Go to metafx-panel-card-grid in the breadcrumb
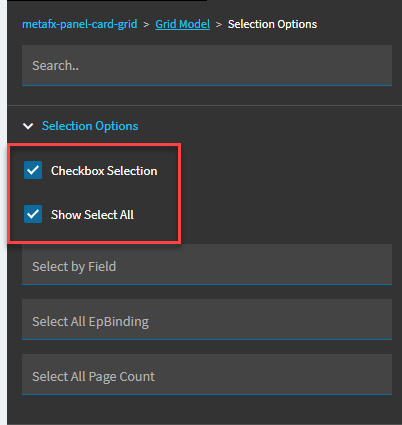The width and height of the screenshot is (402, 425). (80, 24)
